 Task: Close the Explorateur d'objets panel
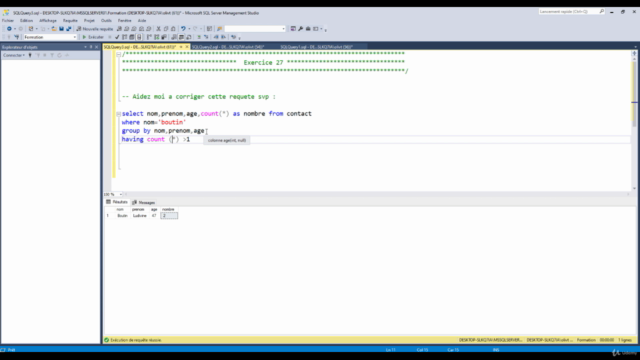pyautogui.click(x=96, y=47)
